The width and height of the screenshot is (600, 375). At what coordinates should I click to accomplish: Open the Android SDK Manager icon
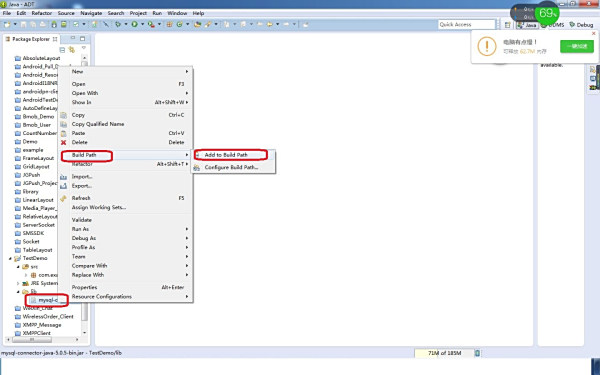[x=54, y=24]
